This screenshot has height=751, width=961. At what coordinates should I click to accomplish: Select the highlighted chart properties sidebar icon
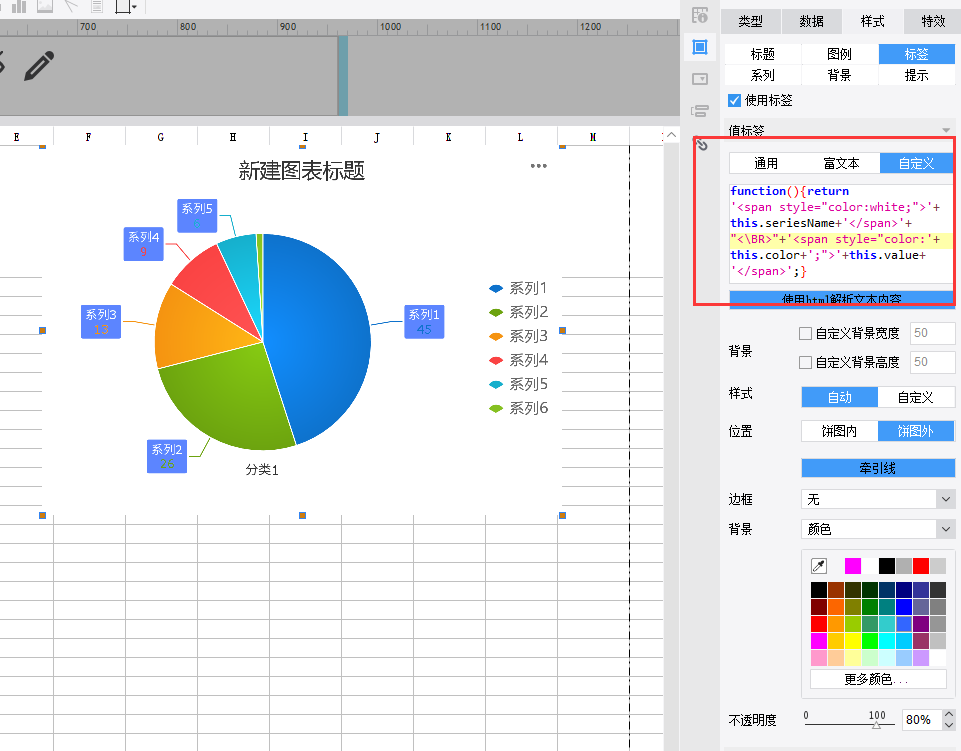(x=700, y=47)
